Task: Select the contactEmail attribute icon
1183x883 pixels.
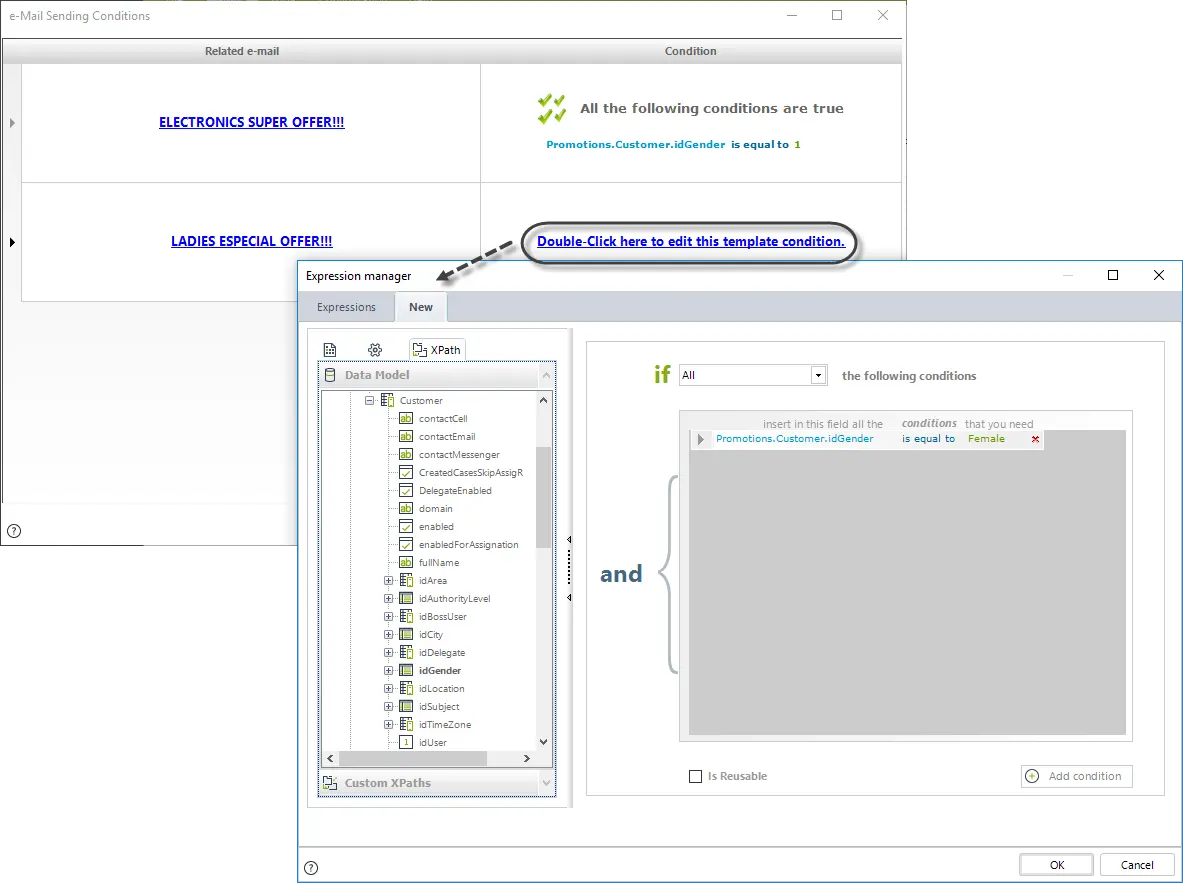Action: click(x=406, y=436)
